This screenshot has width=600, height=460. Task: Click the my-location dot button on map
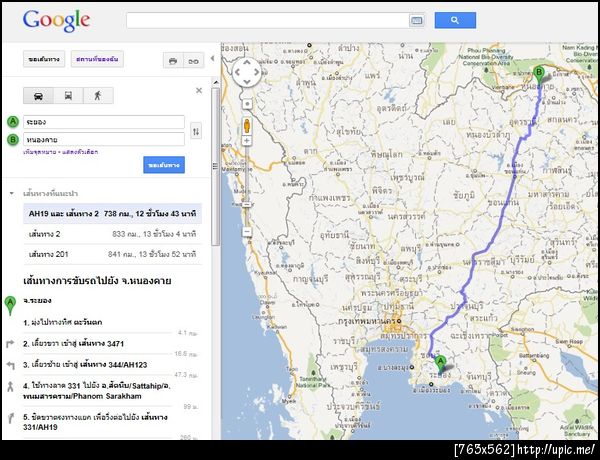[x=248, y=104]
